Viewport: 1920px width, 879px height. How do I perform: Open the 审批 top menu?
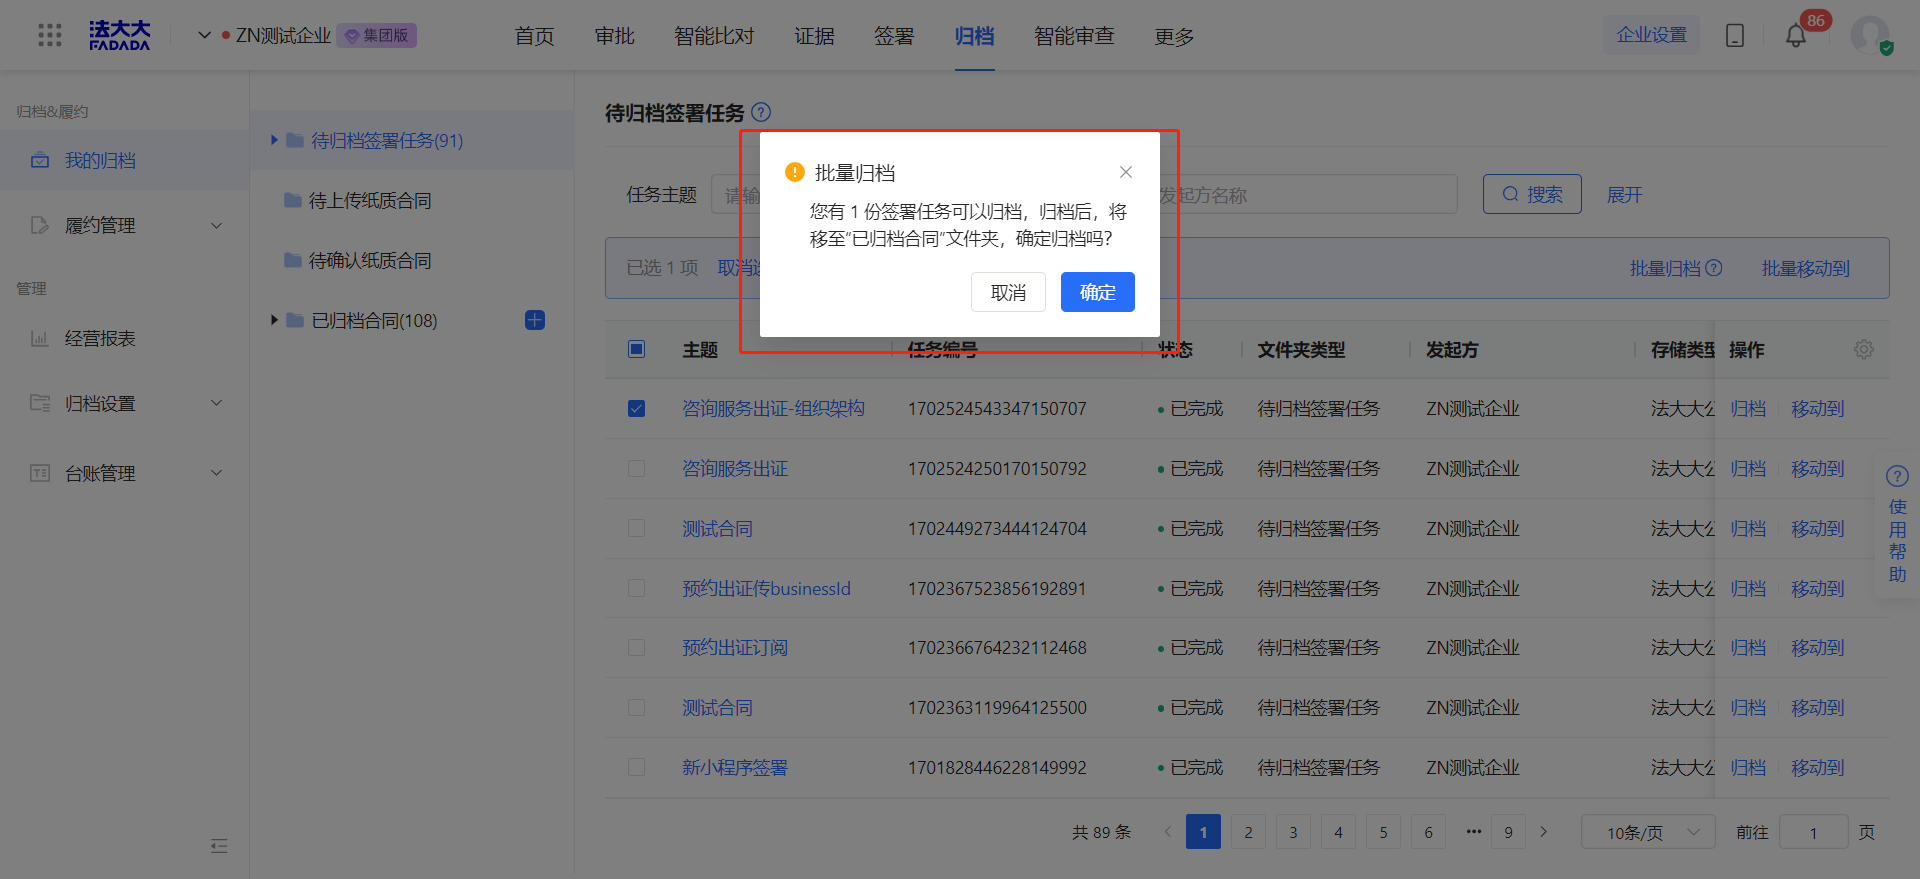(614, 36)
